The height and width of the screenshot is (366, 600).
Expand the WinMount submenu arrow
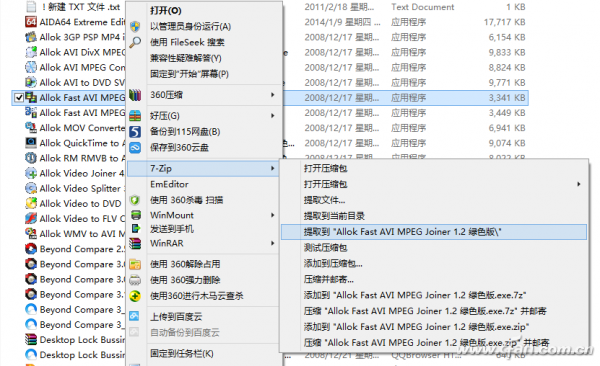272,215
